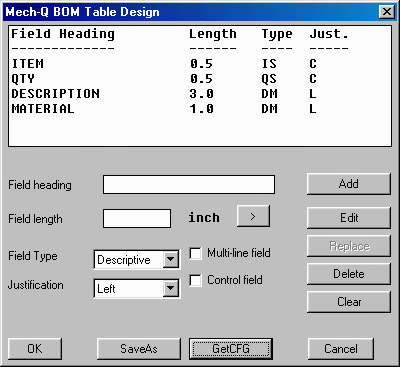Click the IS type code for ITEM
The height and width of the screenshot is (367, 400).
coord(269,63)
